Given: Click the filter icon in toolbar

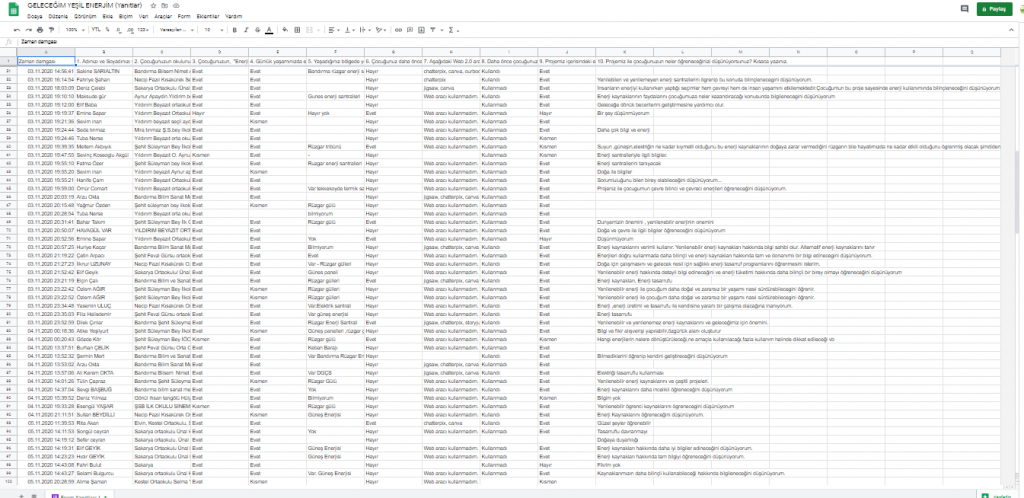Looking at the screenshot, I should [433, 30].
